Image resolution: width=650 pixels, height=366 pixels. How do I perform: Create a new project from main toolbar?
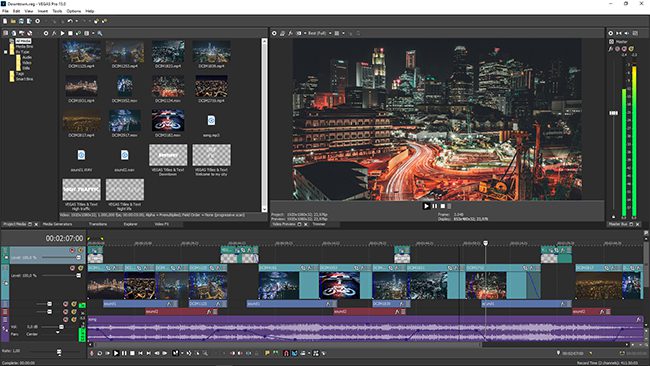pyautogui.click(x=5, y=21)
